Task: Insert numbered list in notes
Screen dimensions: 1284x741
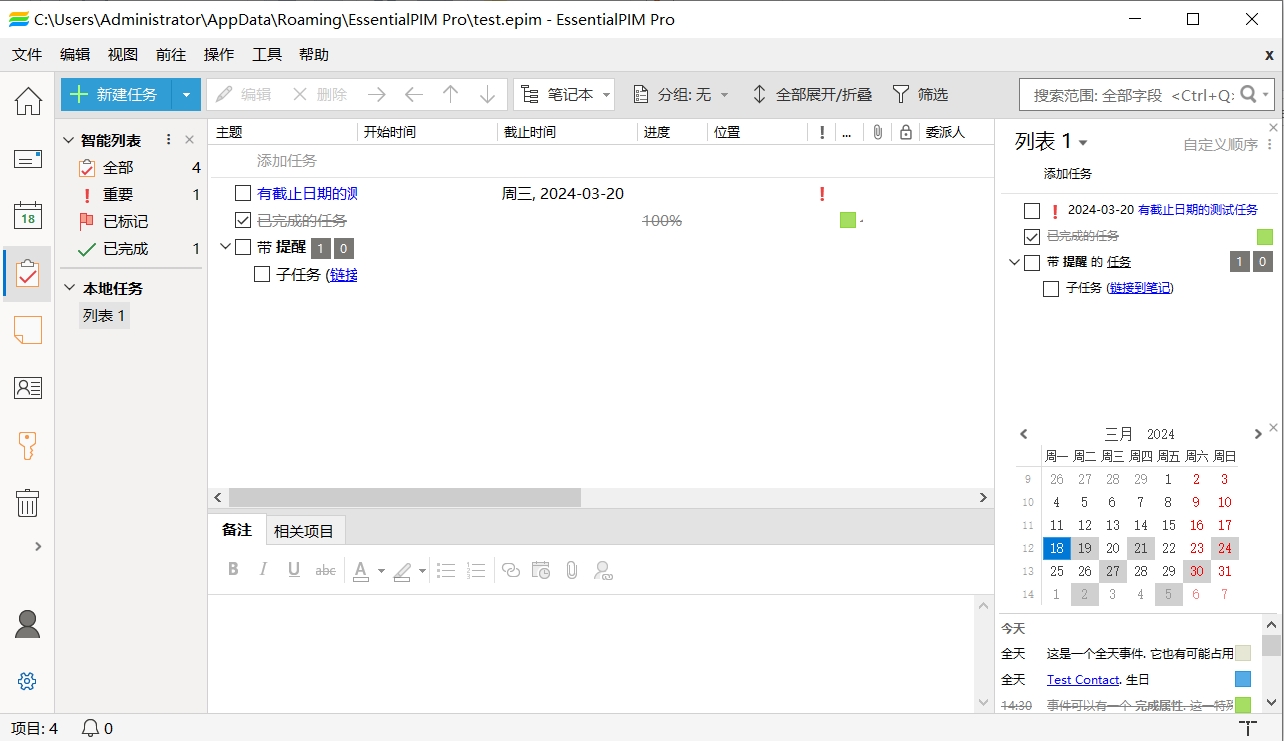Action: [x=476, y=570]
